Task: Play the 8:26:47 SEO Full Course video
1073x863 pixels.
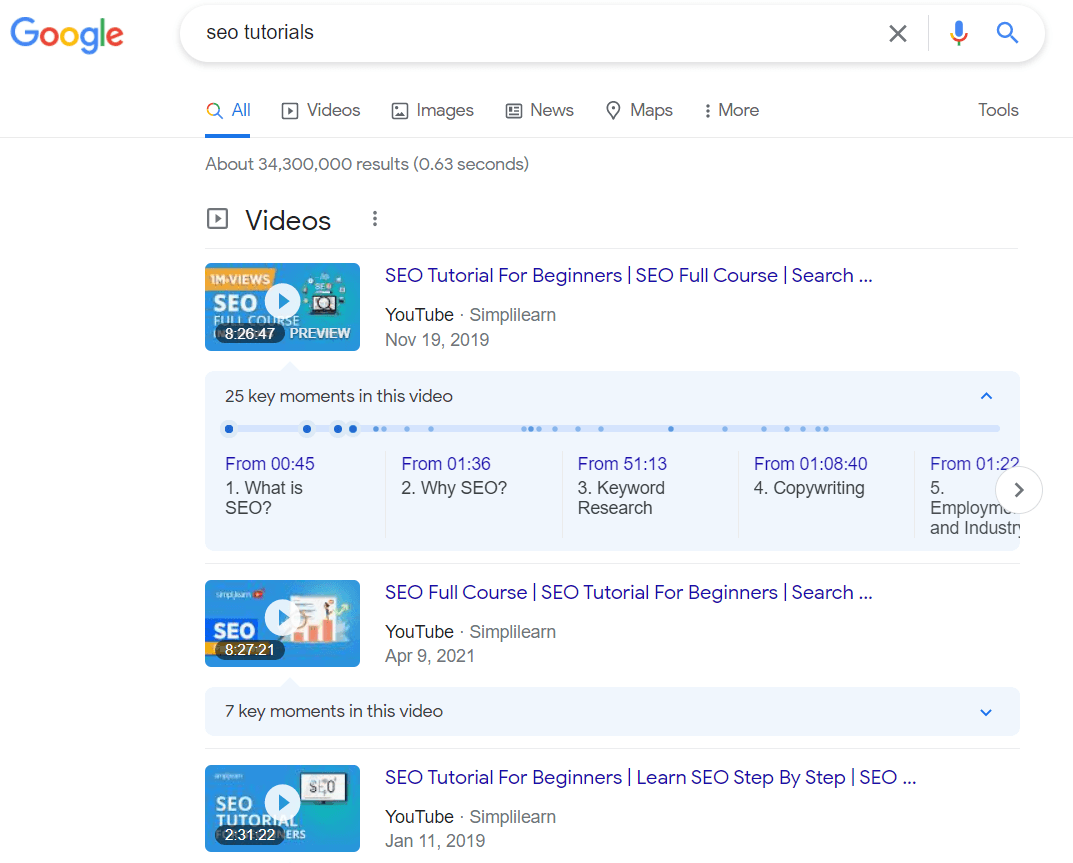Action: 282,300
